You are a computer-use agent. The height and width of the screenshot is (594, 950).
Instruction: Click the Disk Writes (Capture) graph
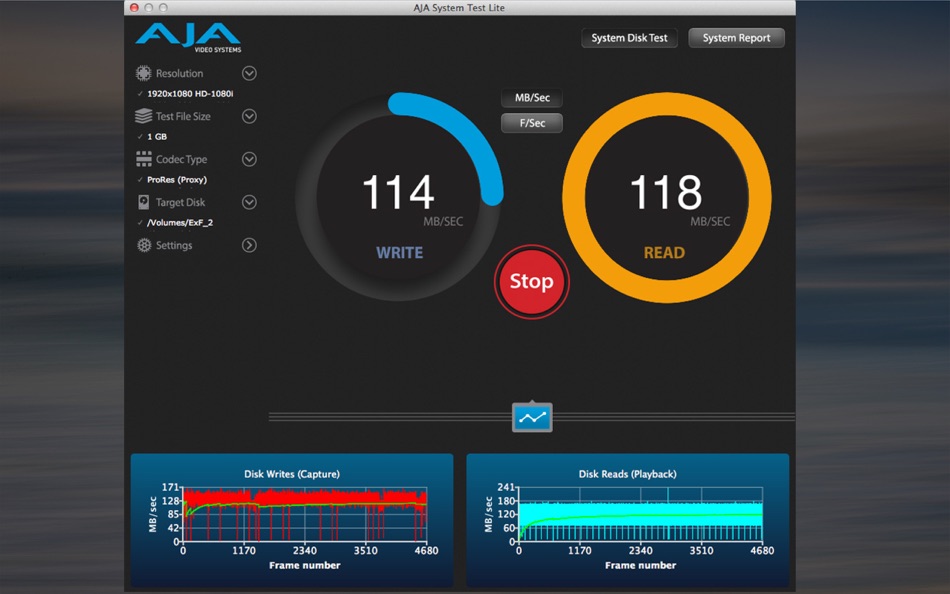point(292,520)
